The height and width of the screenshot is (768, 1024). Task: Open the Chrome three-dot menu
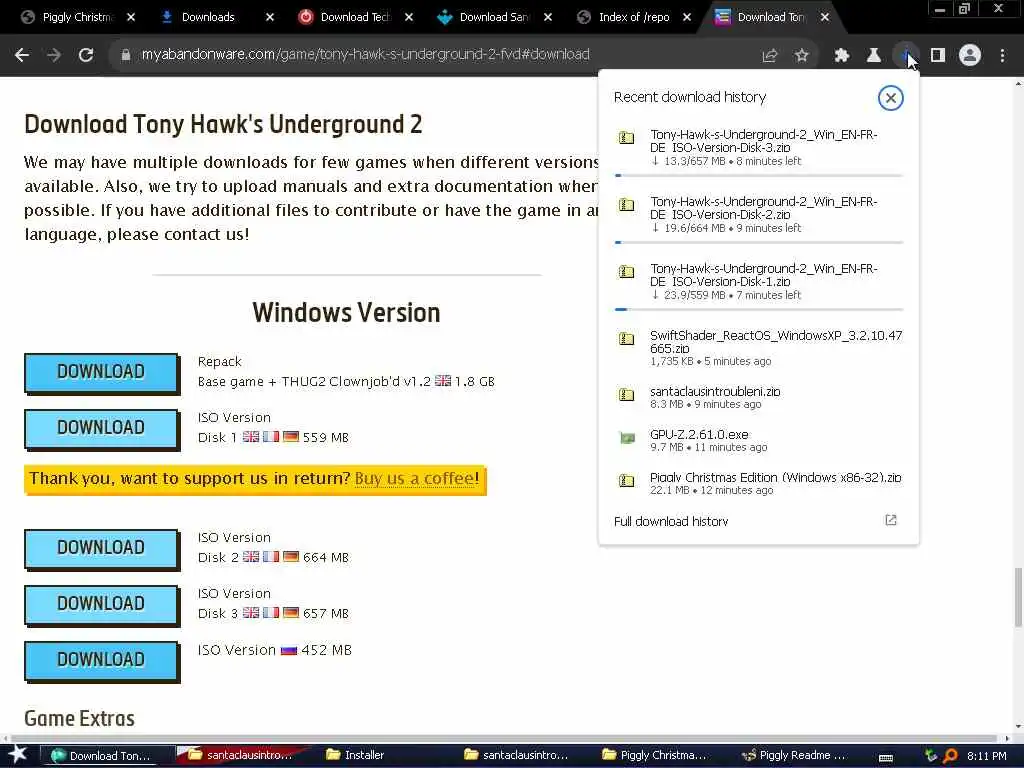pyautogui.click(x=1002, y=56)
